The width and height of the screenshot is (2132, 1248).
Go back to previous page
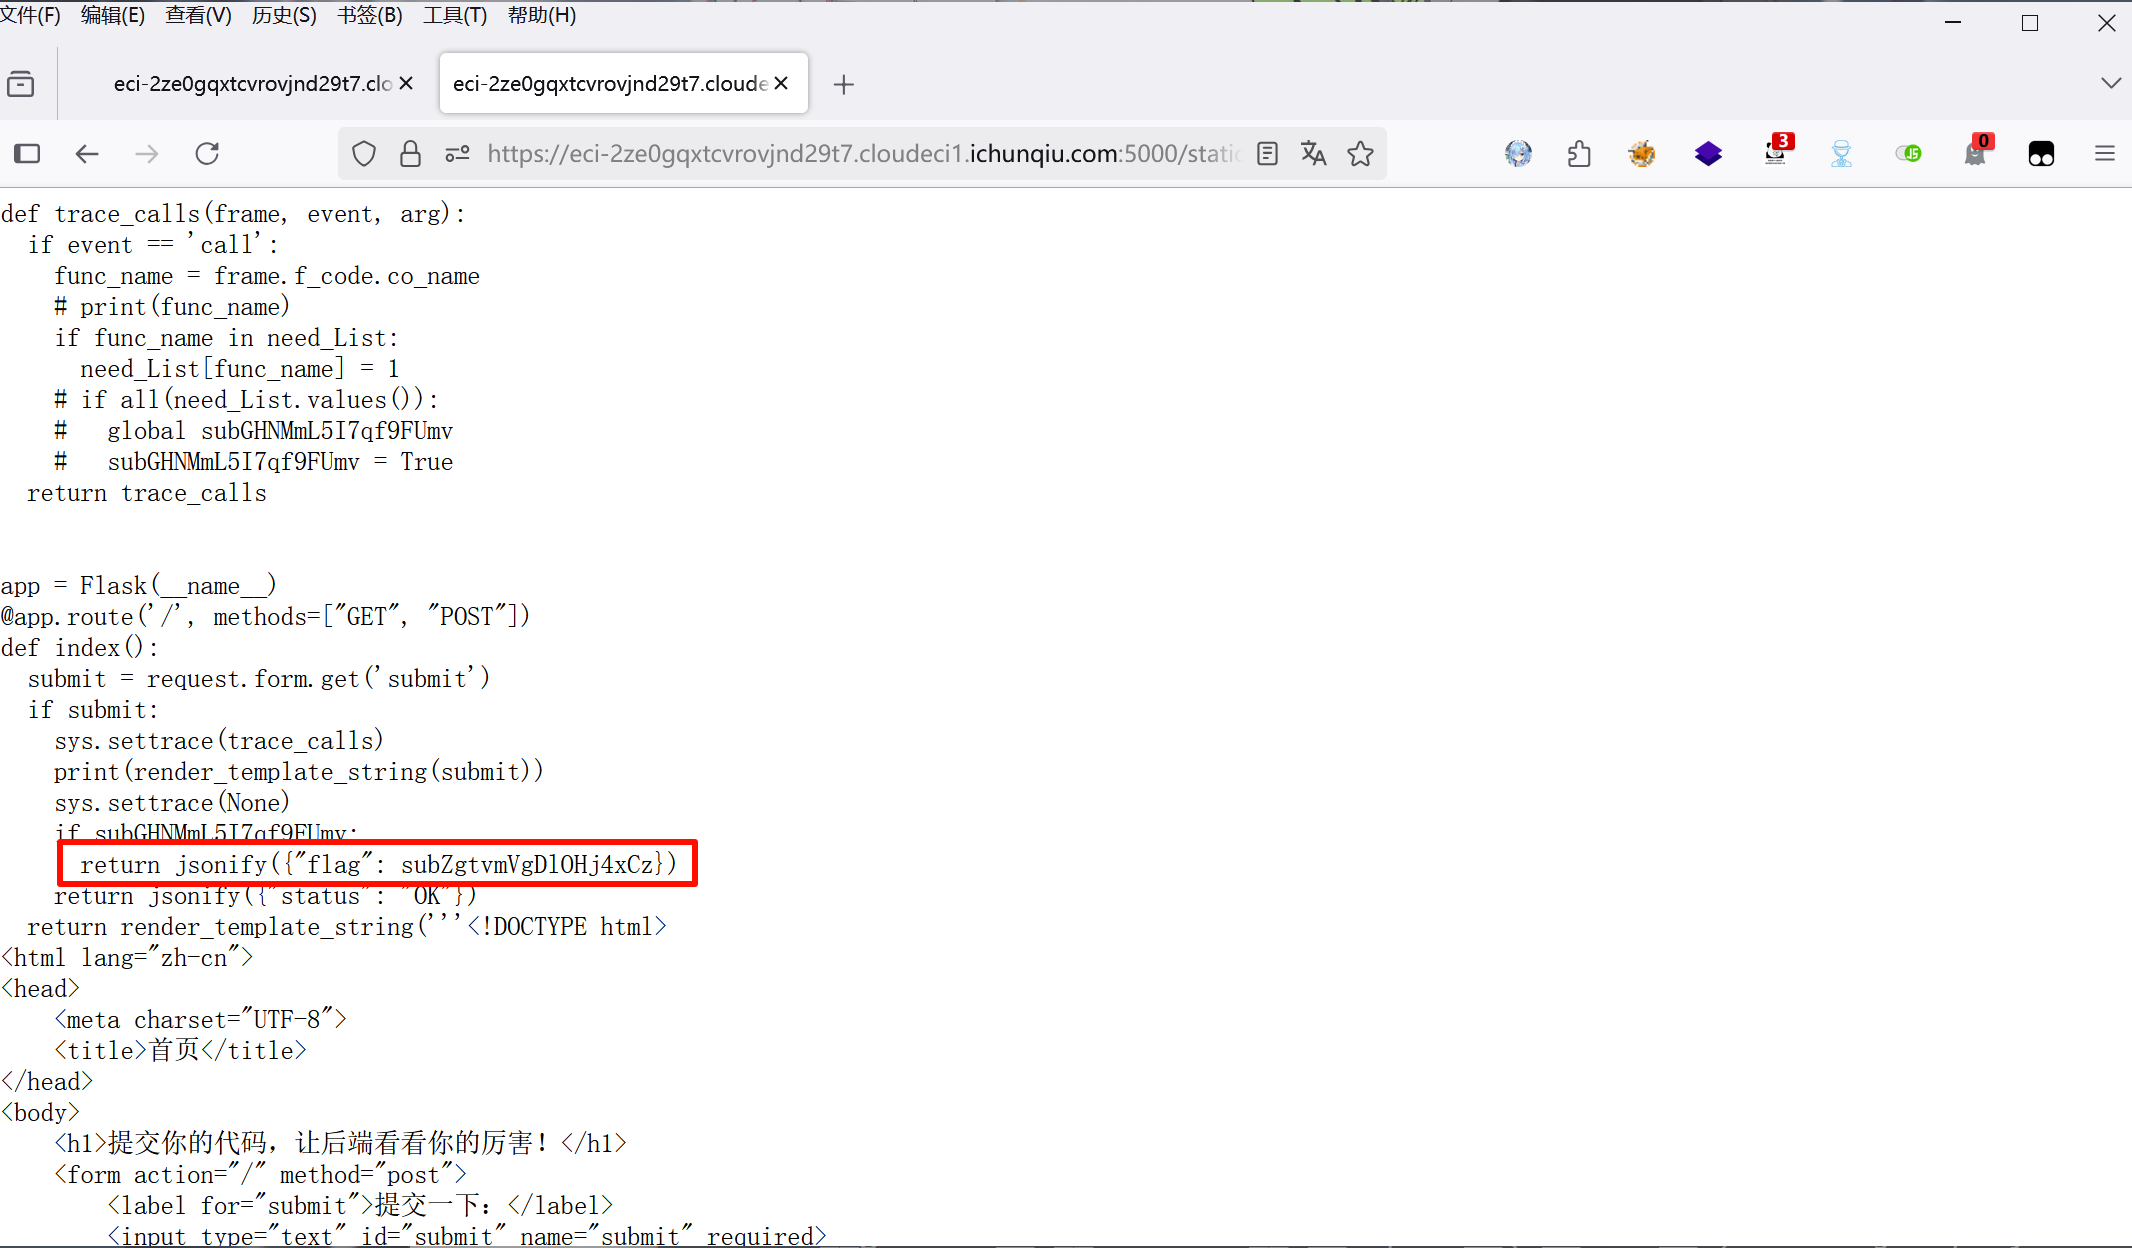[x=87, y=153]
